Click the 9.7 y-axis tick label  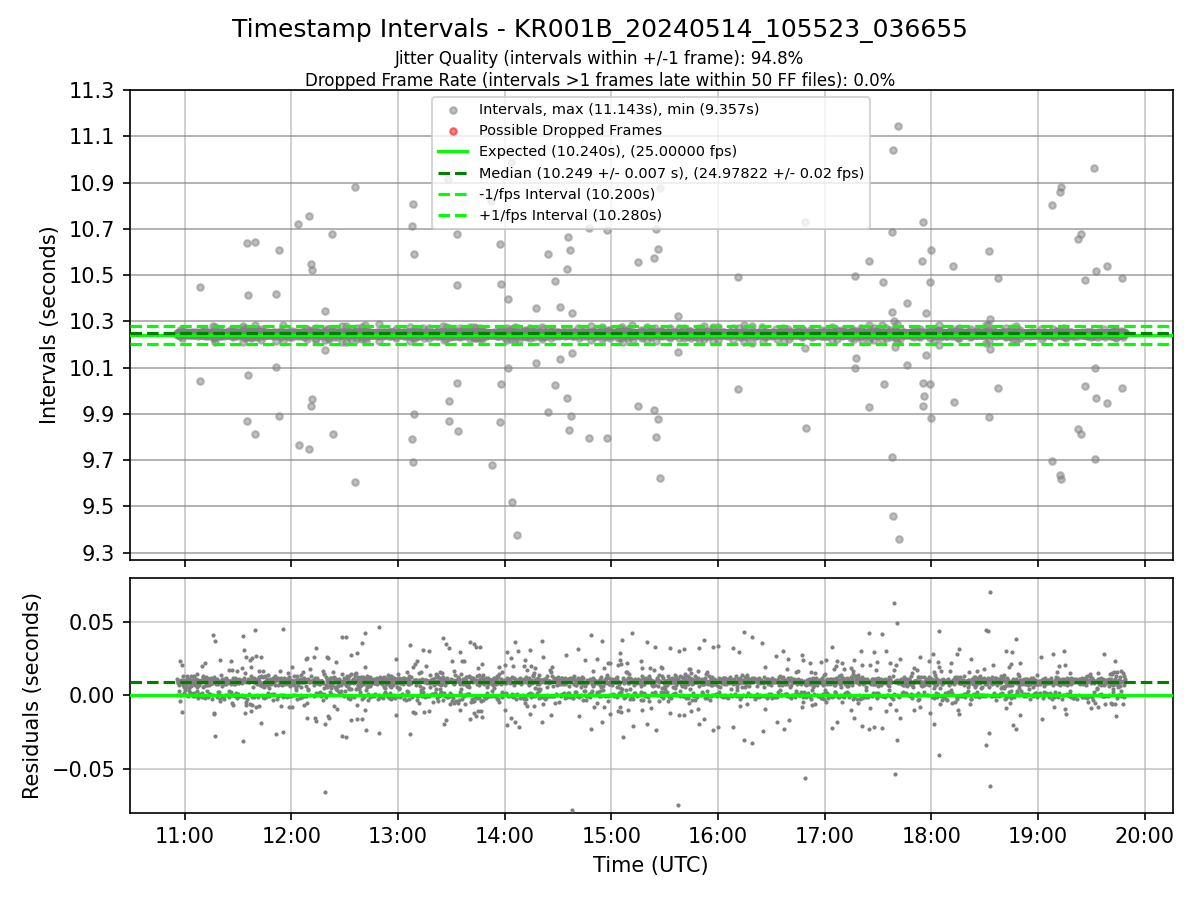coord(100,461)
